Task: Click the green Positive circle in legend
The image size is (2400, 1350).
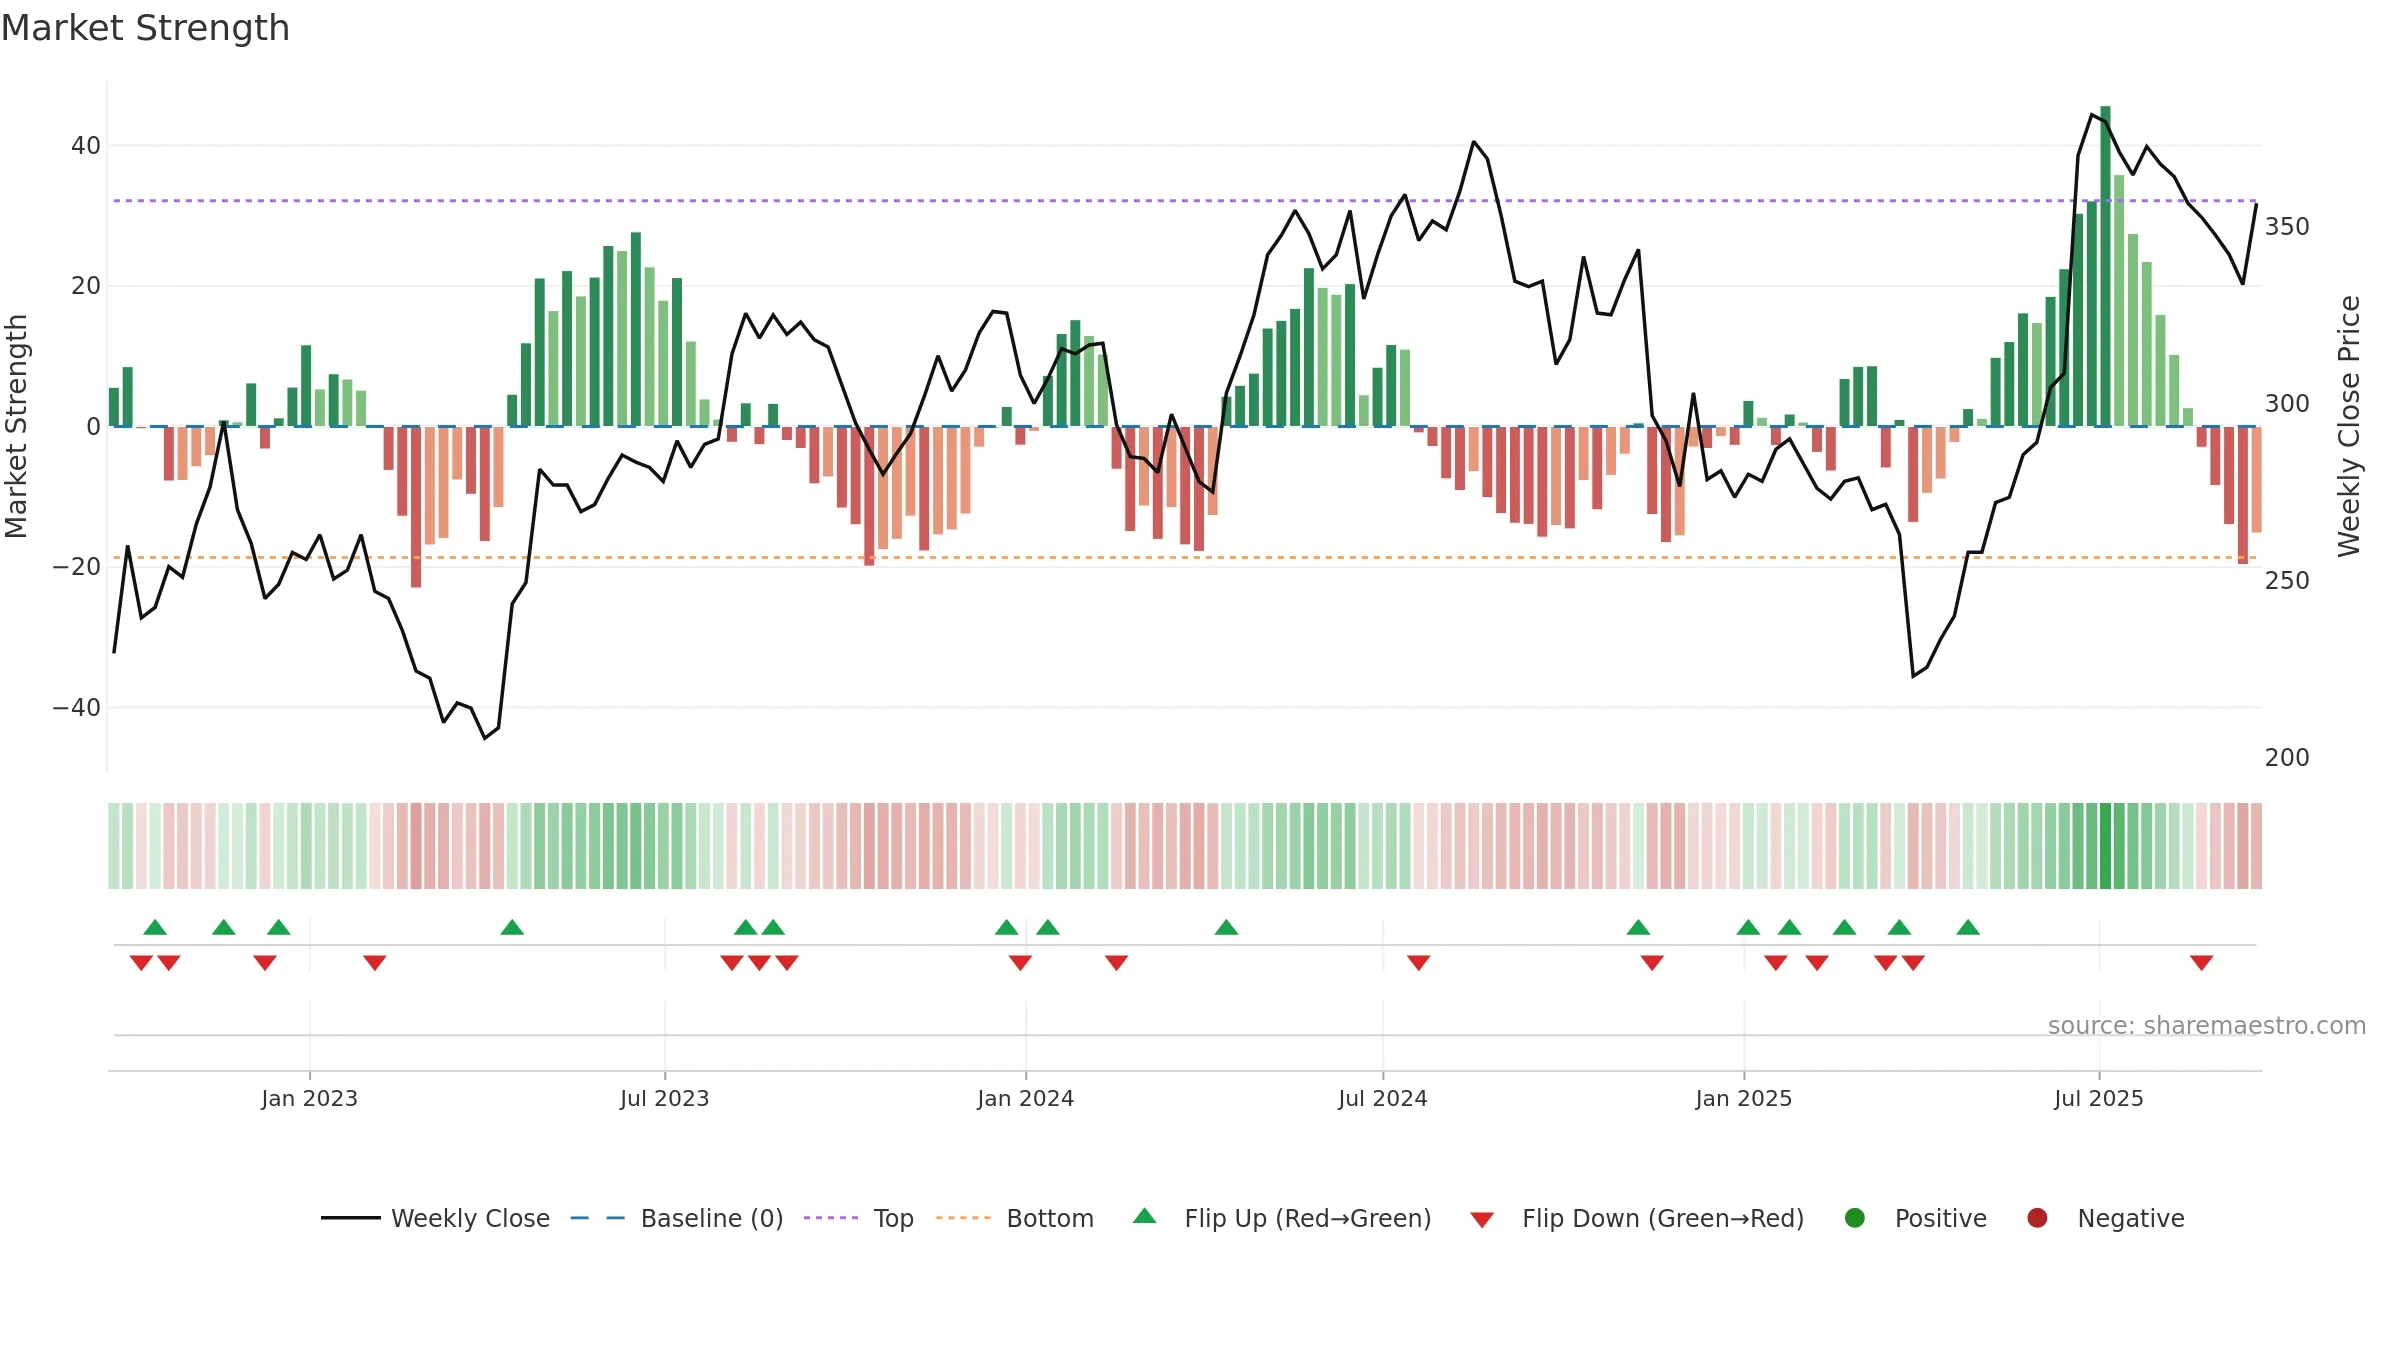Action: pos(1855,1218)
